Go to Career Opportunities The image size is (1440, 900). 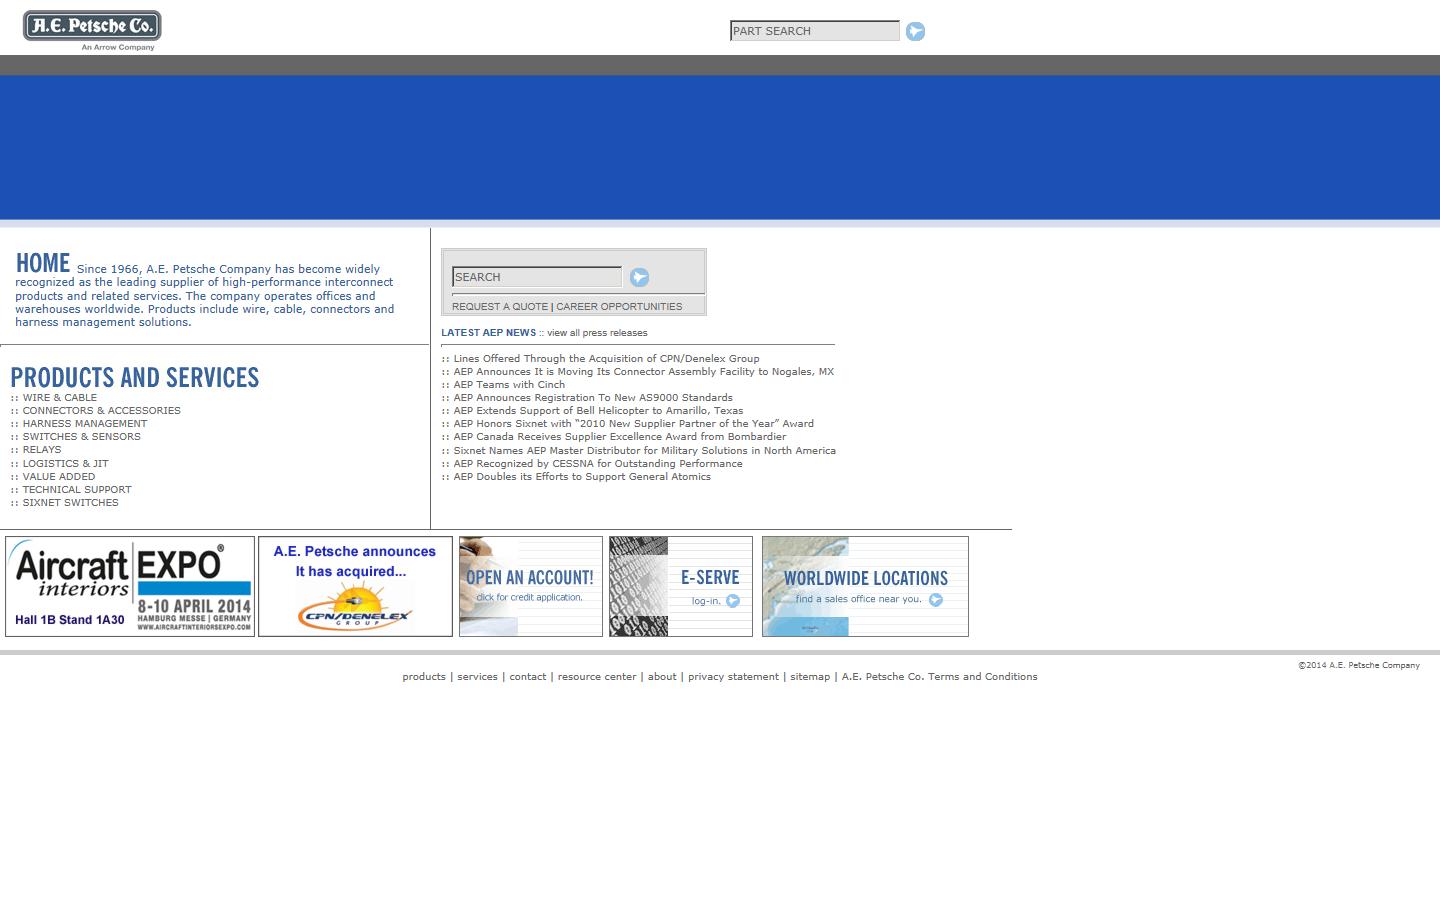coord(619,307)
